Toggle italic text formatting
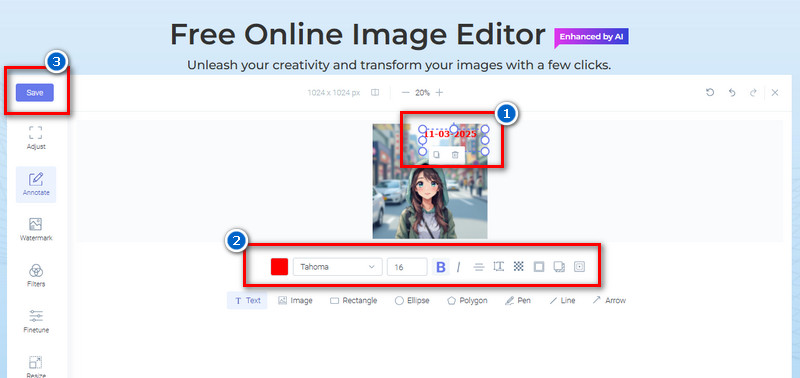Image resolution: width=800 pixels, height=378 pixels. (x=458, y=267)
